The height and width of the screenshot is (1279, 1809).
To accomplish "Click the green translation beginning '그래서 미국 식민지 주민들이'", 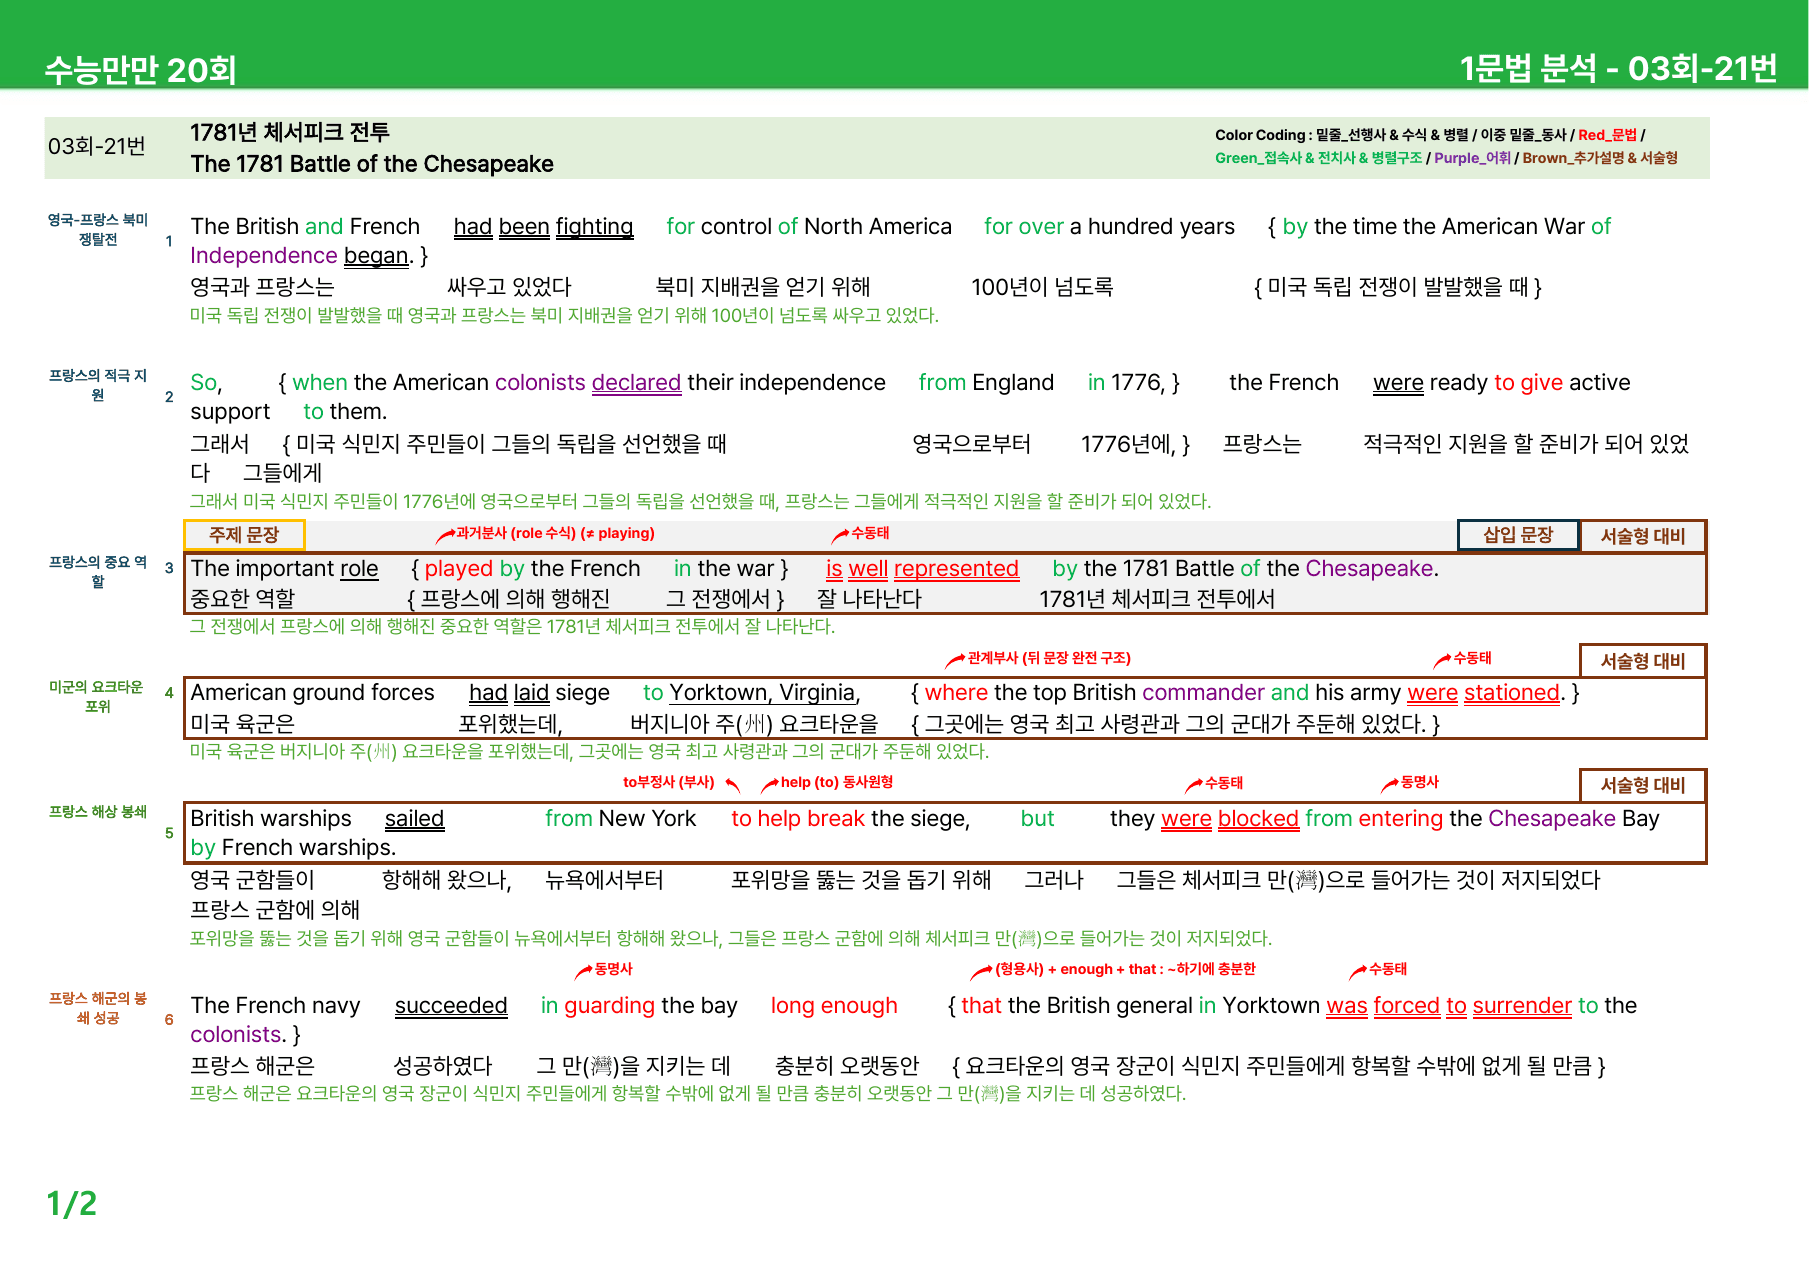I will click(700, 502).
